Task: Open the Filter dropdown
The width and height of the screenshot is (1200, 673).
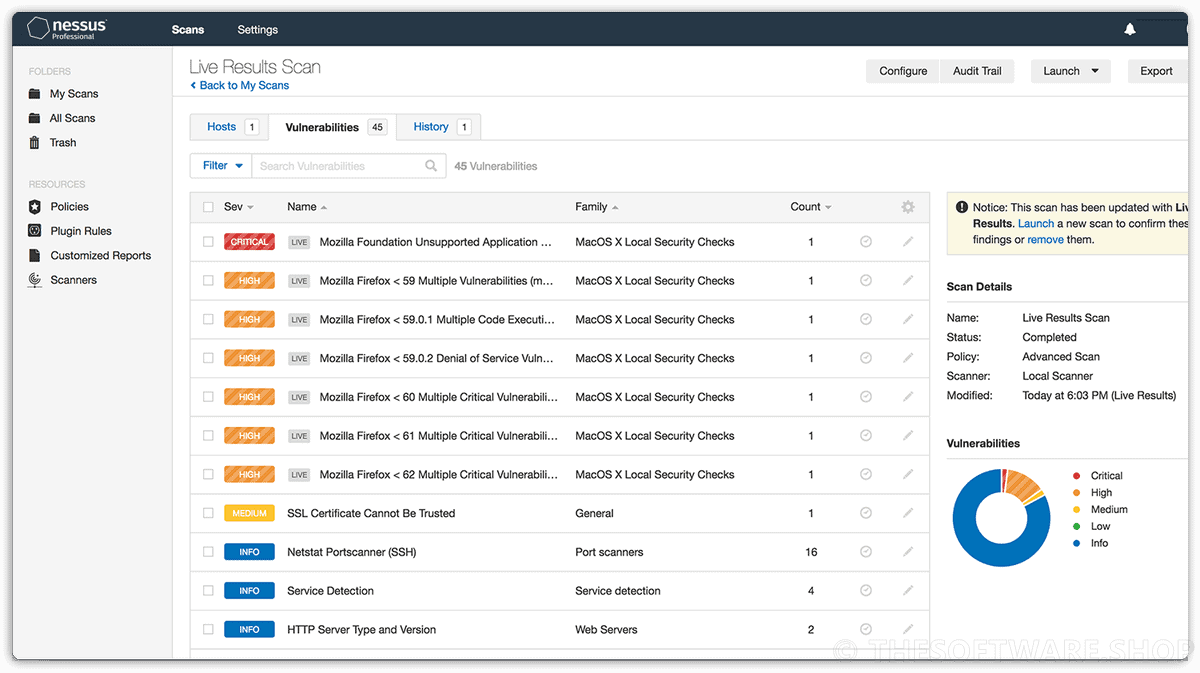Action: point(221,166)
